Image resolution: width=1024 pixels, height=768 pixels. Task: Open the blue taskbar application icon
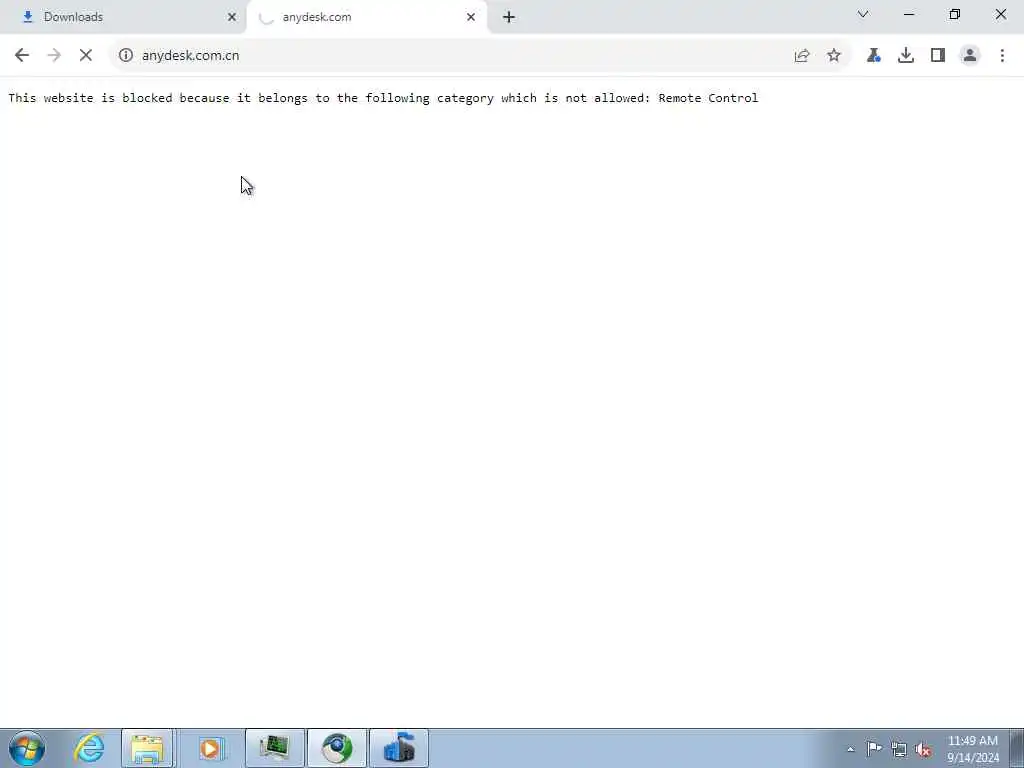coord(399,748)
